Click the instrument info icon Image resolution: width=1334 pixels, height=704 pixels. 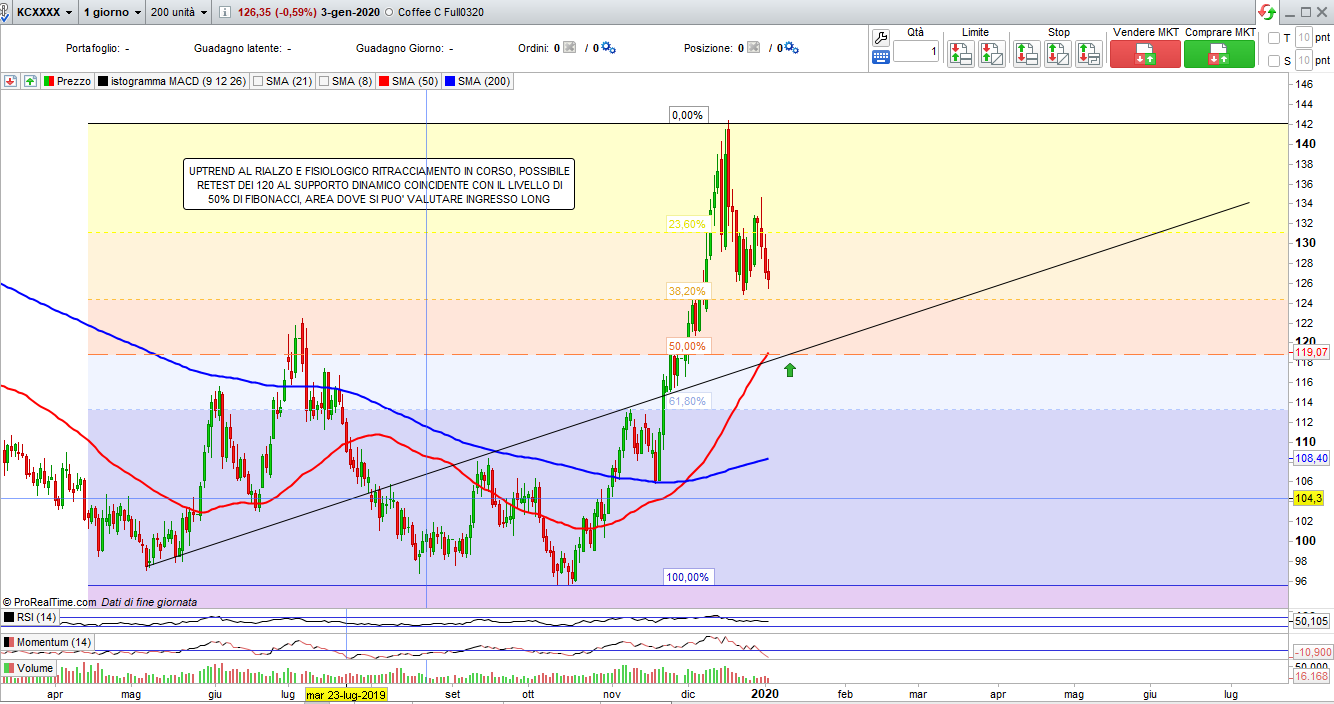tap(225, 13)
